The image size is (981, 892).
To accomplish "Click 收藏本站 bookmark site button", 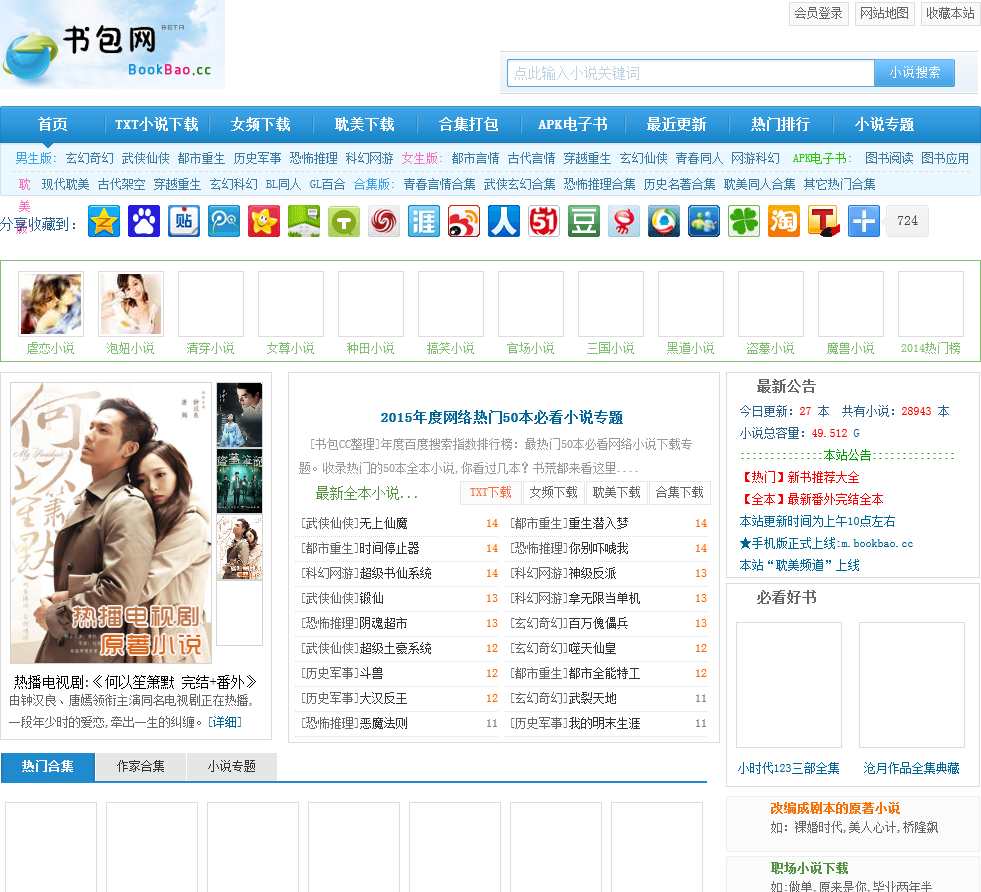I will click(x=950, y=13).
